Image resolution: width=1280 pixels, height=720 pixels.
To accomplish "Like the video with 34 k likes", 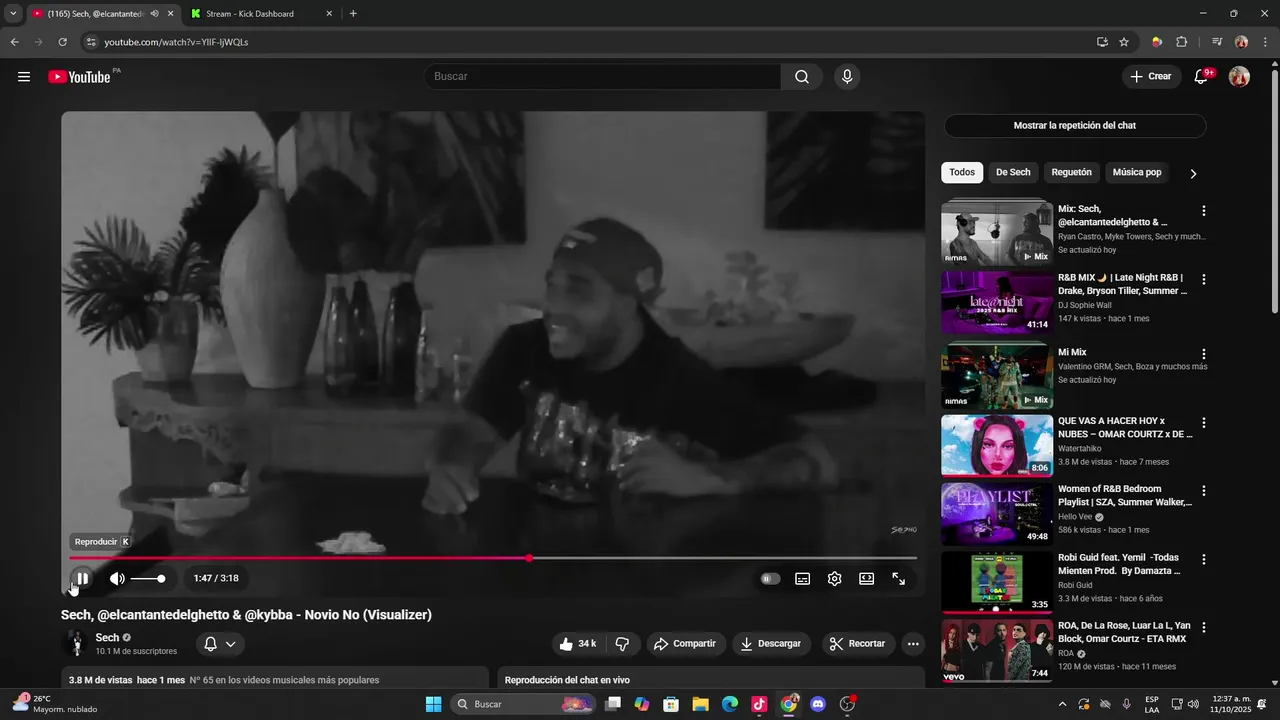I will click(577, 644).
